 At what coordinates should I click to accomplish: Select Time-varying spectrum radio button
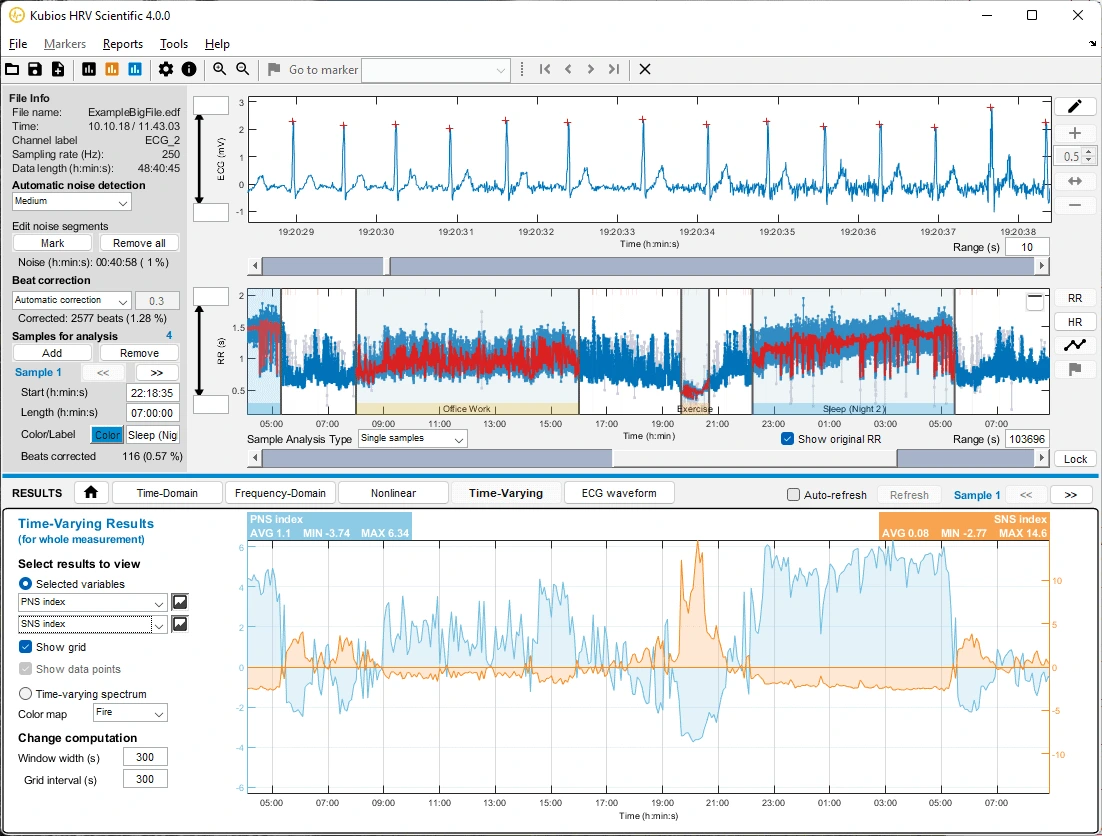(x=25, y=693)
